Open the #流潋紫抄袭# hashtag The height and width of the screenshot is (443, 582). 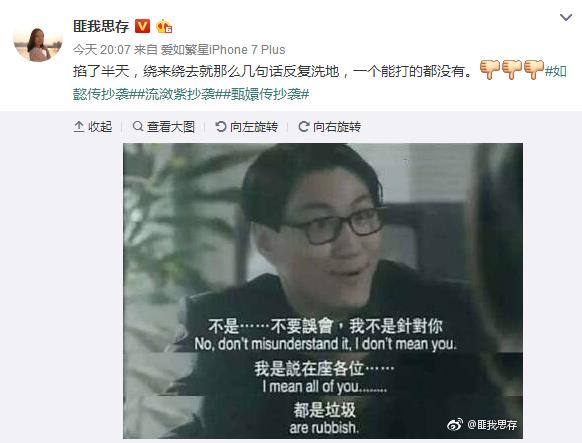click(180, 94)
